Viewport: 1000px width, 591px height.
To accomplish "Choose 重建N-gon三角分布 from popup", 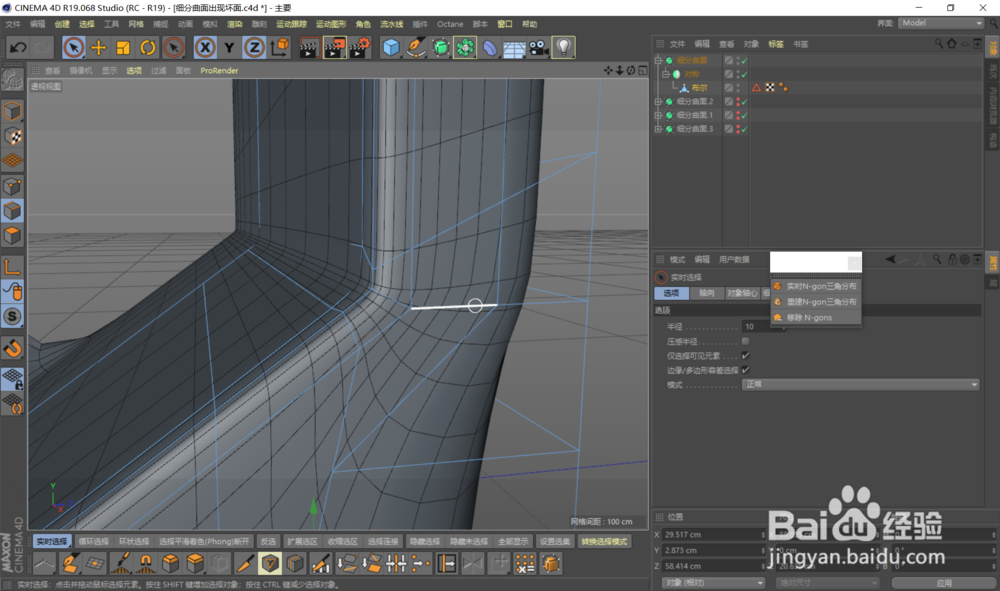I will 816,302.
